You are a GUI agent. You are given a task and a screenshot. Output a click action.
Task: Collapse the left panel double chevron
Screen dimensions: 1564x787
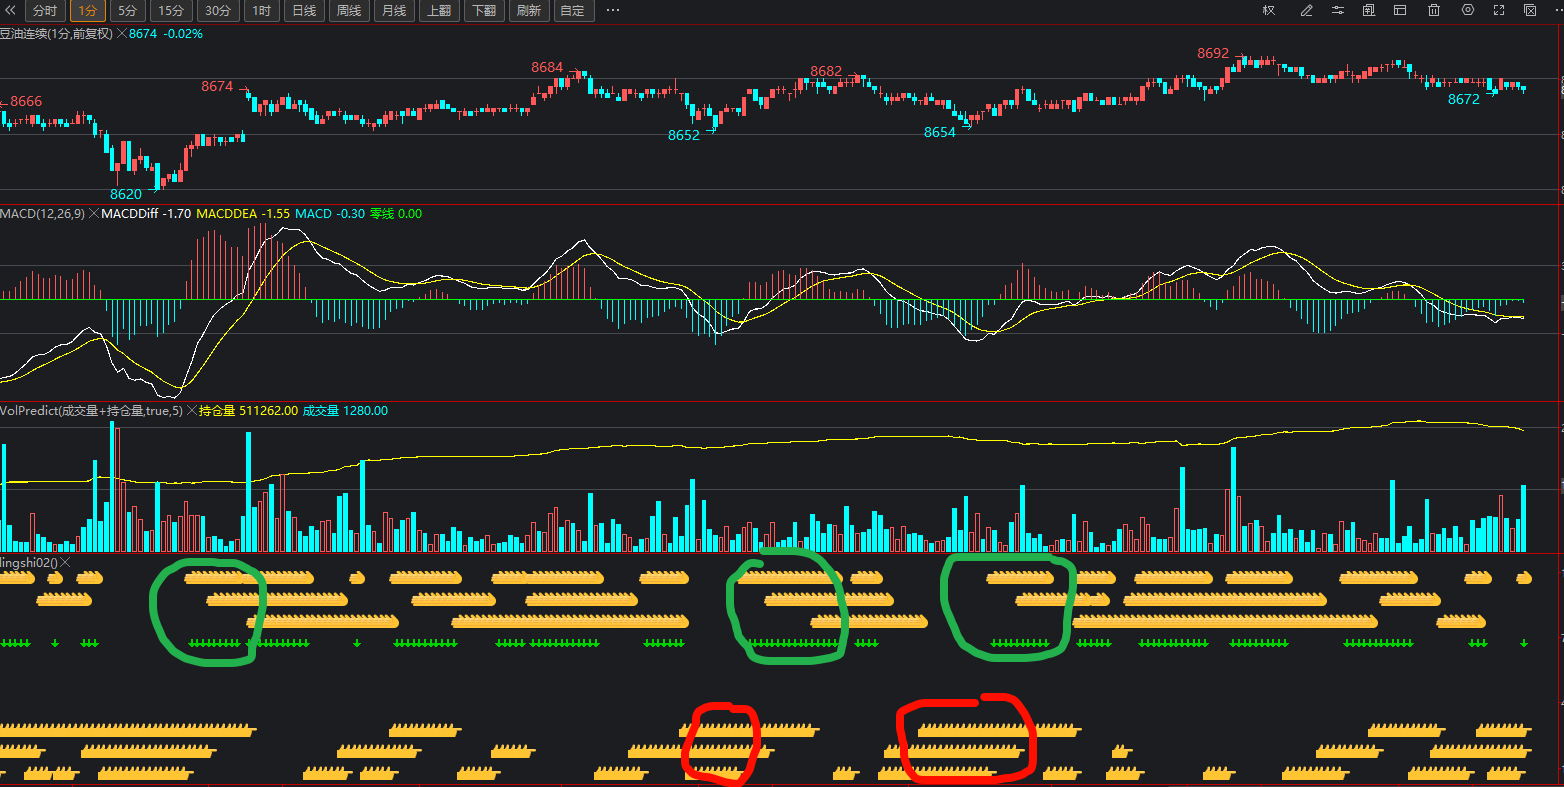coord(11,11)
